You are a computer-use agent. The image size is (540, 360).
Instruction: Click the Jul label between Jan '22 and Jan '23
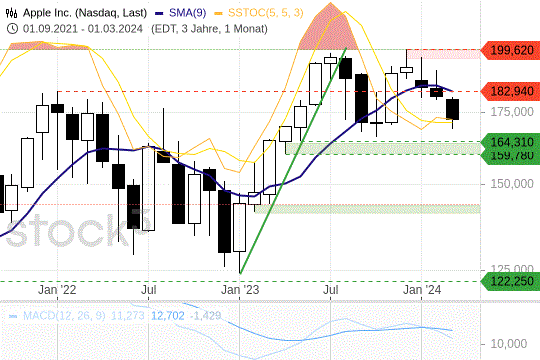point(148,290)
